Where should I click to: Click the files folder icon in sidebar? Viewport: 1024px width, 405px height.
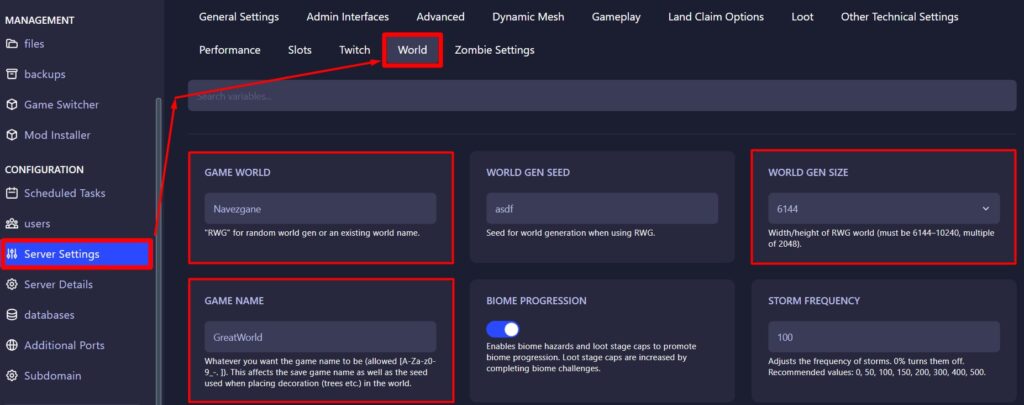click(12, 44)
